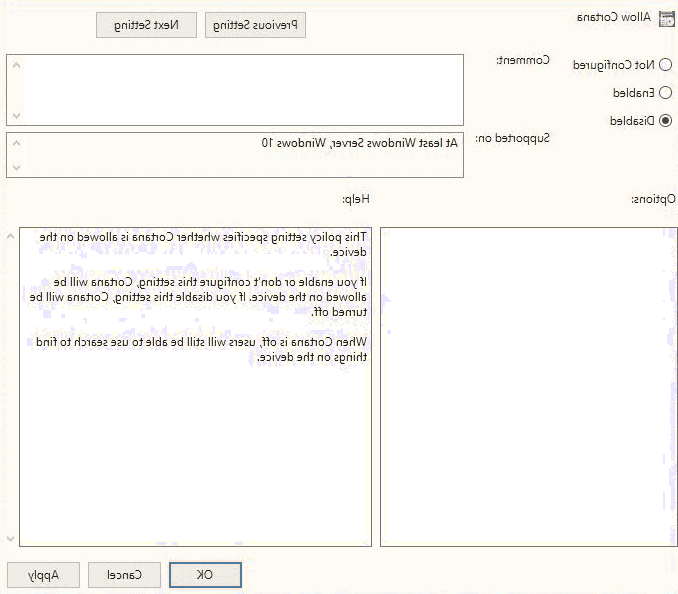678x594 pixels.
Task: Click the Supported on scroll-up arrow
Action: coord(14,141)
